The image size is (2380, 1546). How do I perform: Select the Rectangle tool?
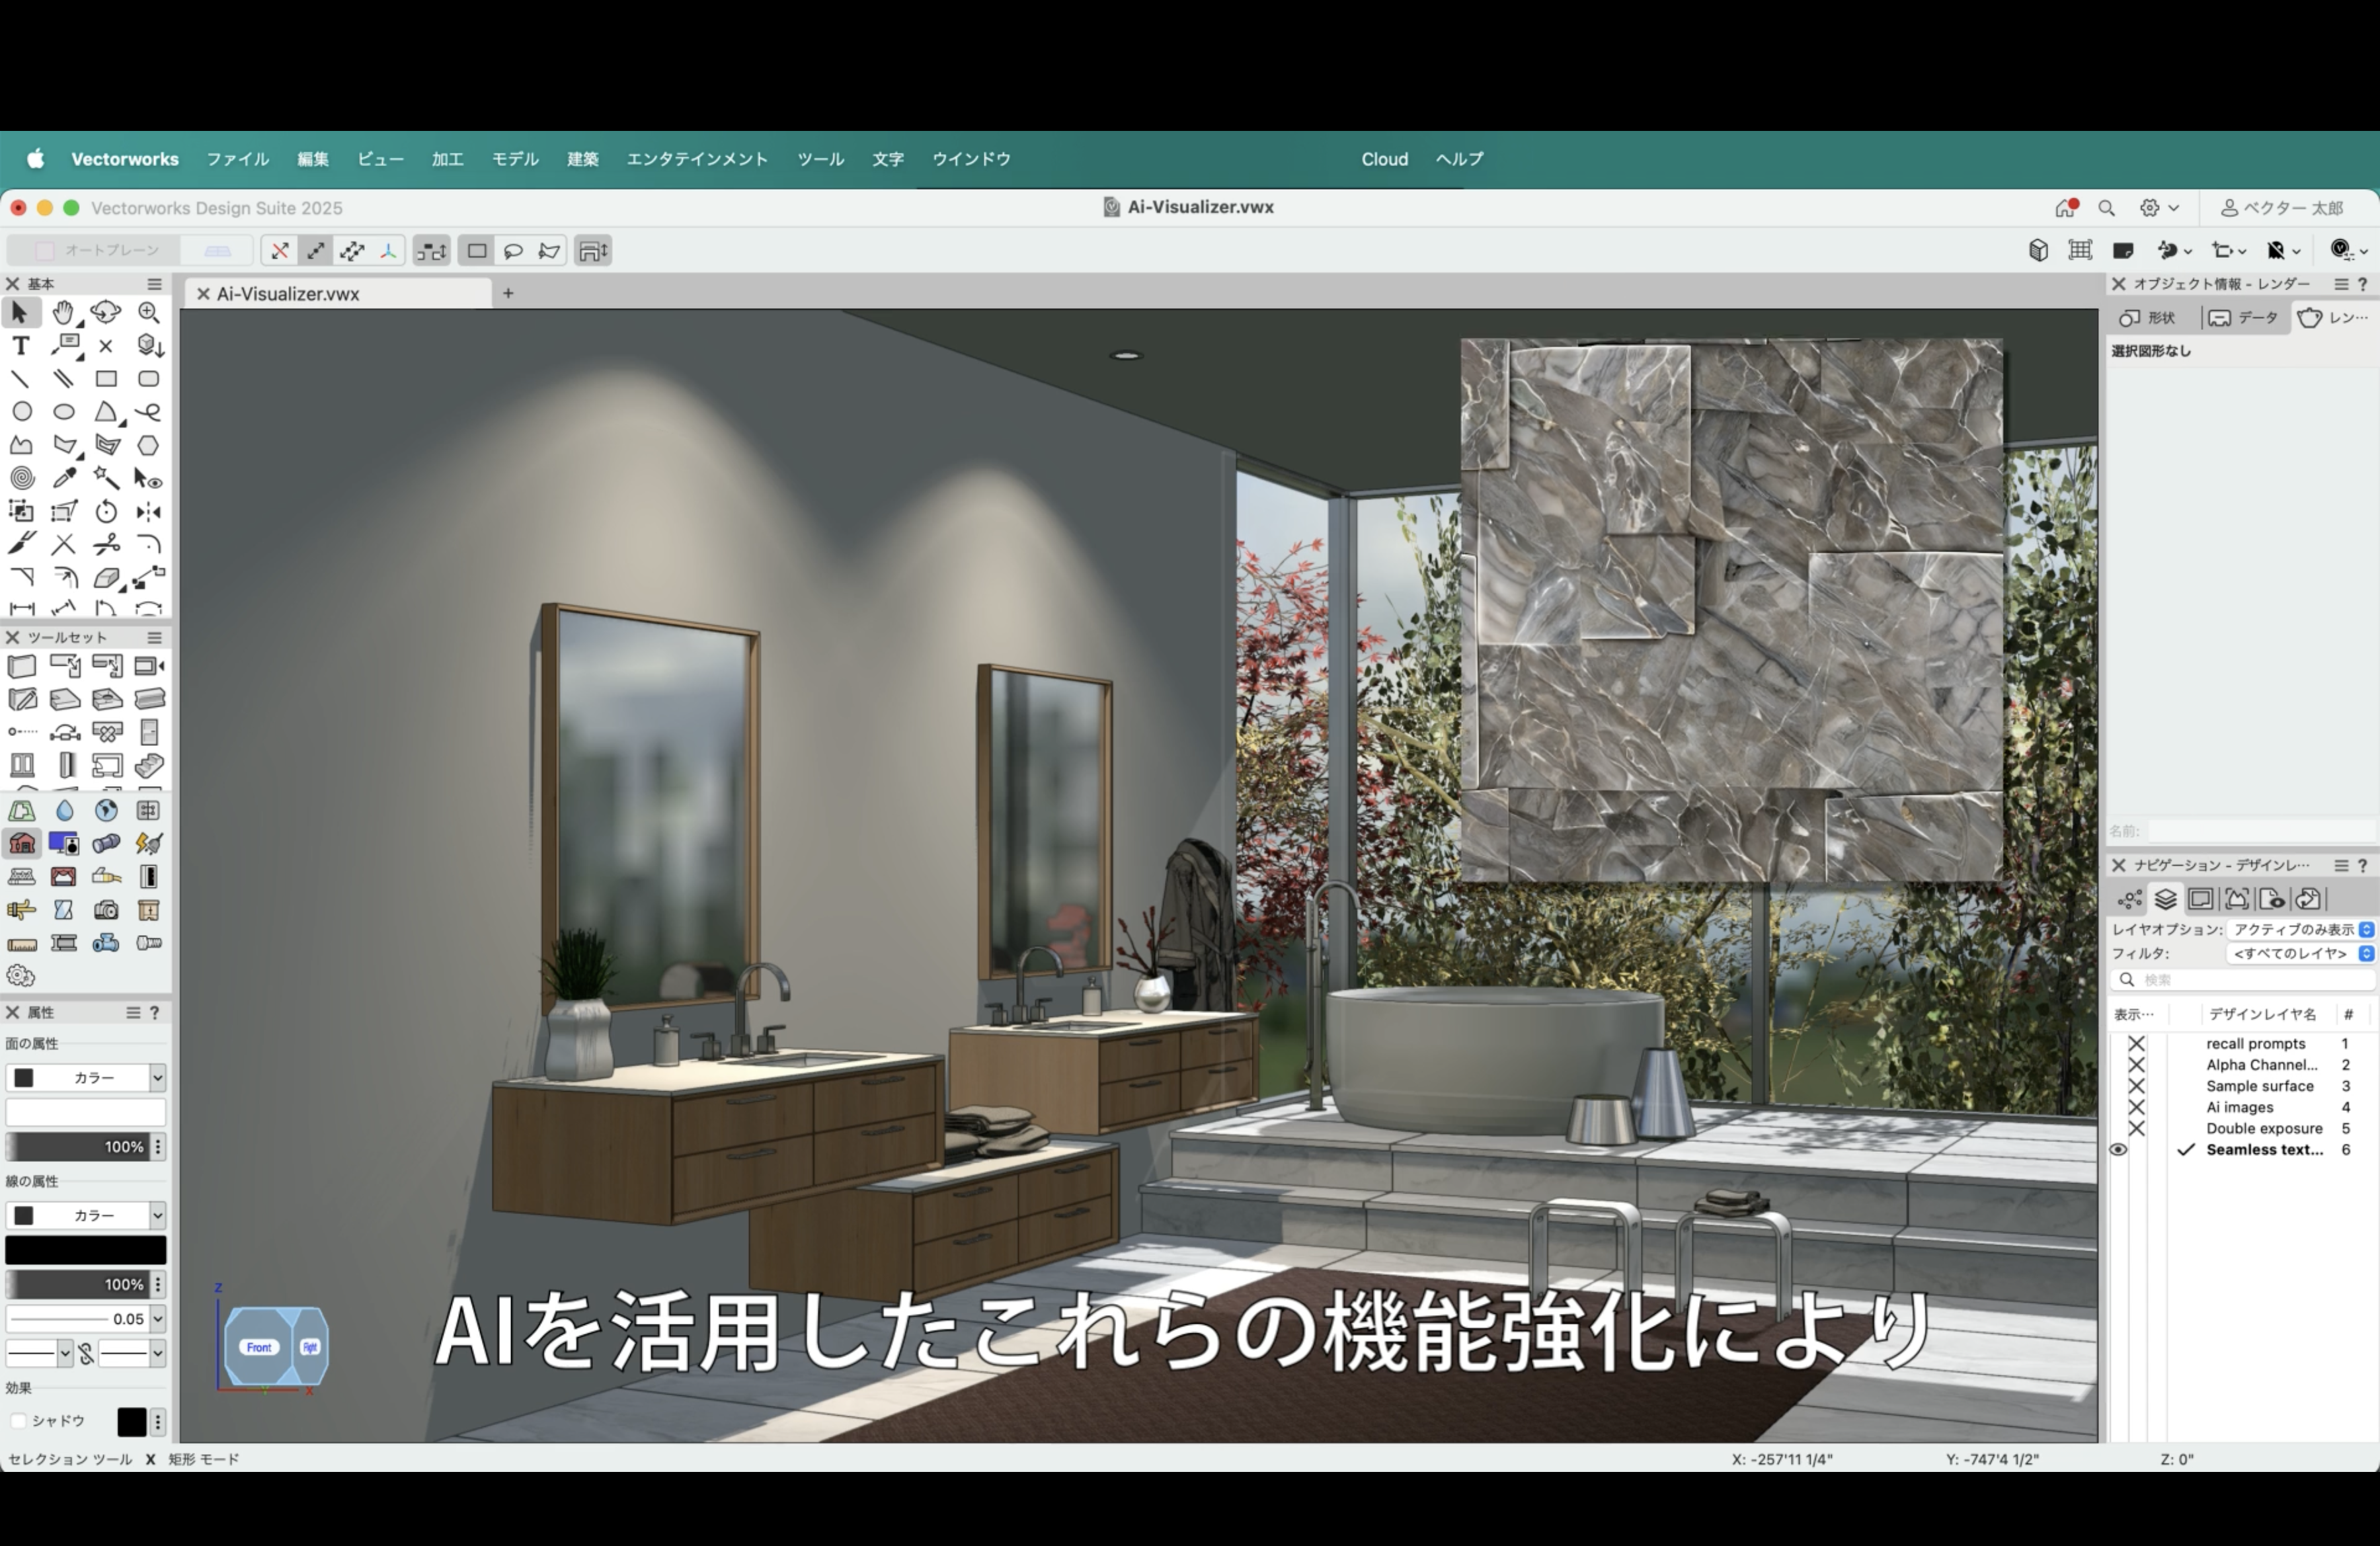point(106,379)
